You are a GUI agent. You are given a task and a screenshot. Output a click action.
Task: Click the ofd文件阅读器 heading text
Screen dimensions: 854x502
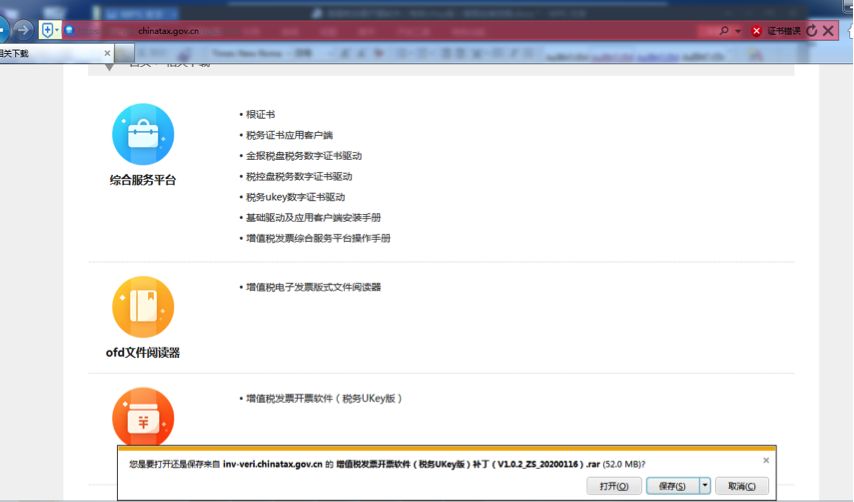(143, 353)
